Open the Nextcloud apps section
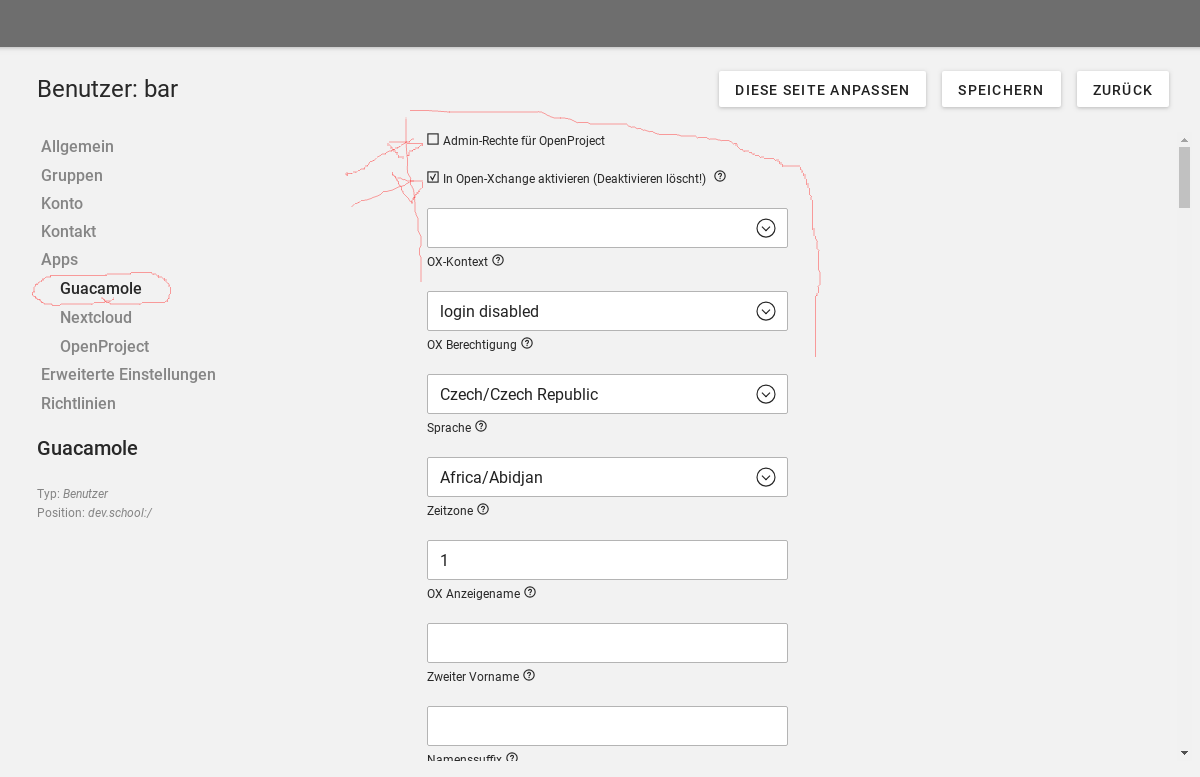This screenshot has width=1200, height=777. pyautogui.click(x=96, y=317)
